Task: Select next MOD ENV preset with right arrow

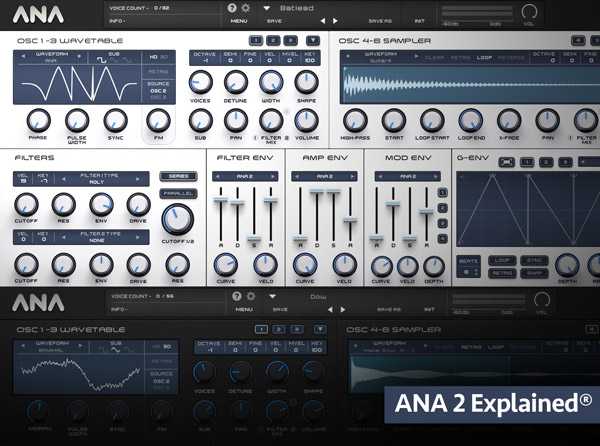Action: (435, 176)
